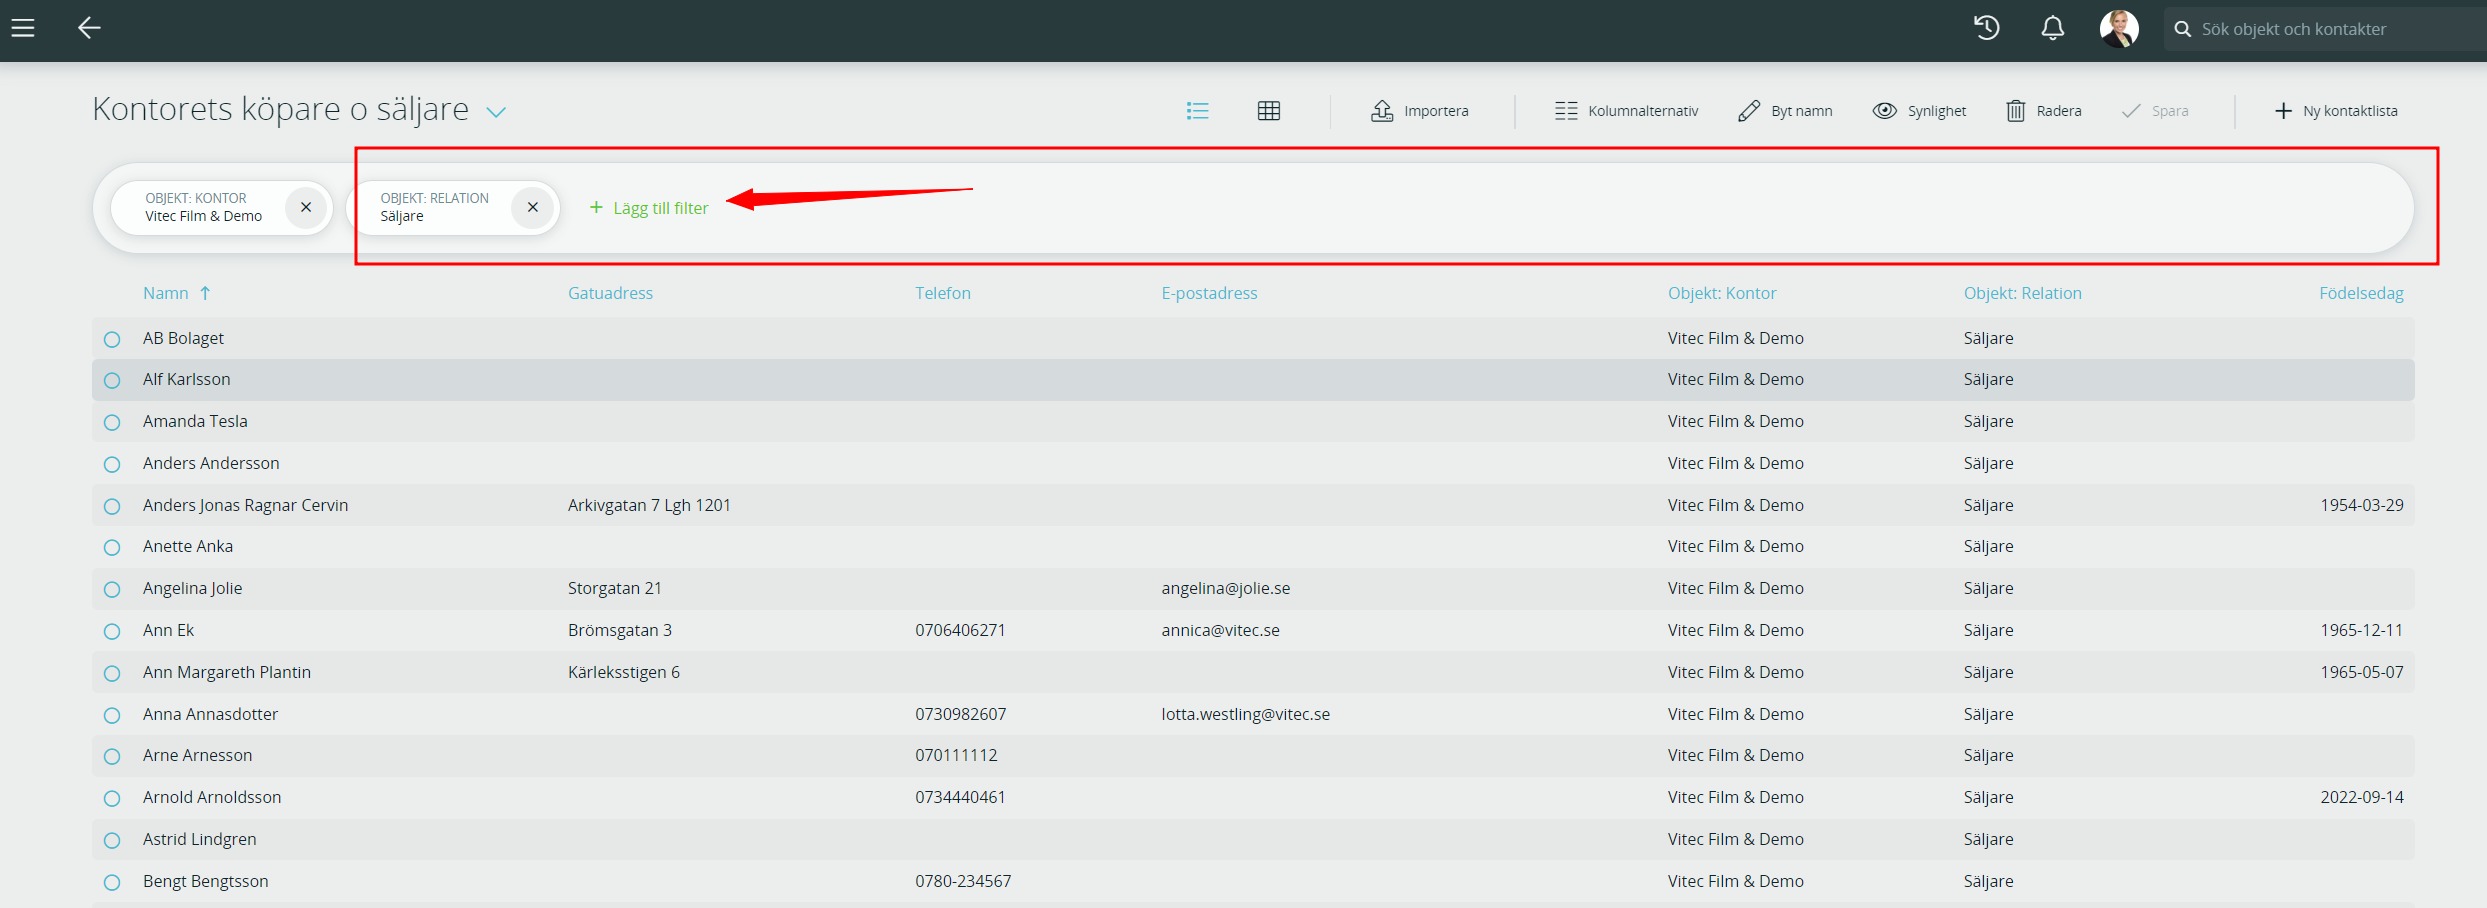This screenshot has height=908, width=2487.
Task: Click phone number 0780-234567
Action: point(963,881)
